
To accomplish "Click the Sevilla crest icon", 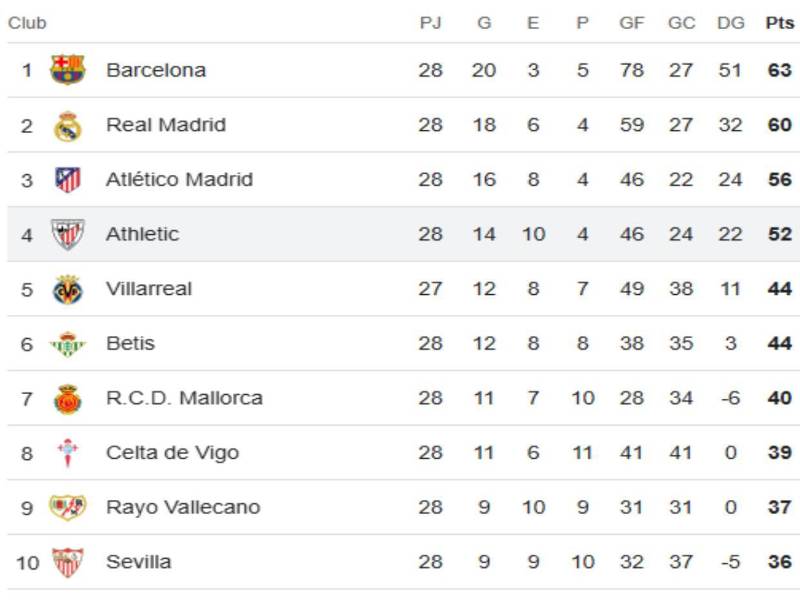I will pos(68,562).
